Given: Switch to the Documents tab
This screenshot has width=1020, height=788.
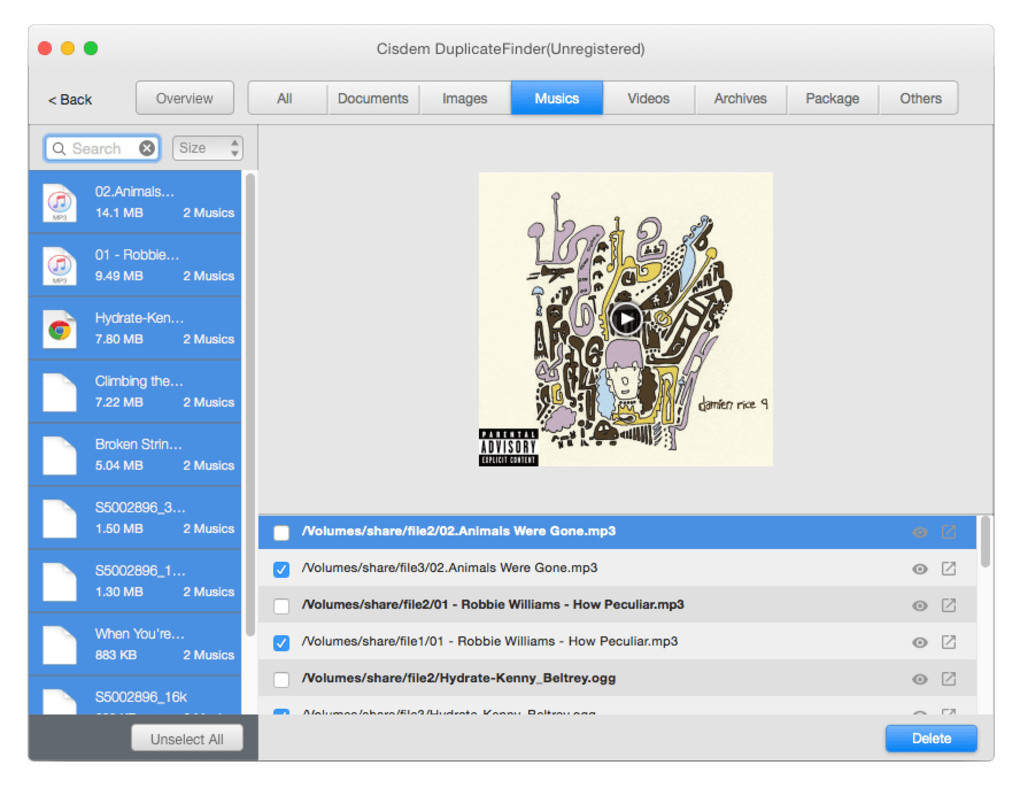Looking at the screenshot, I should coord(373,98).
